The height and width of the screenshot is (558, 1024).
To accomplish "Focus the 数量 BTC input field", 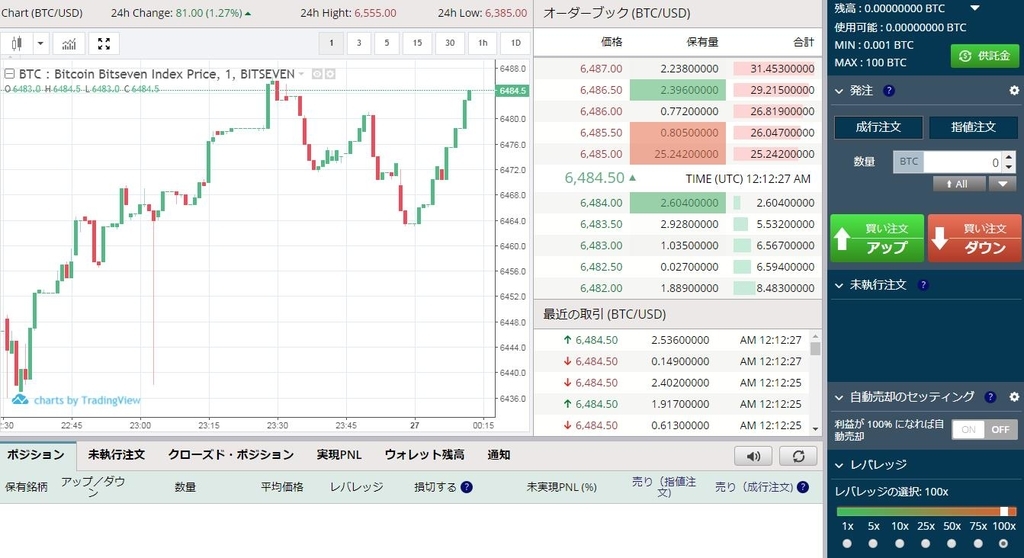I will [963, 162].
